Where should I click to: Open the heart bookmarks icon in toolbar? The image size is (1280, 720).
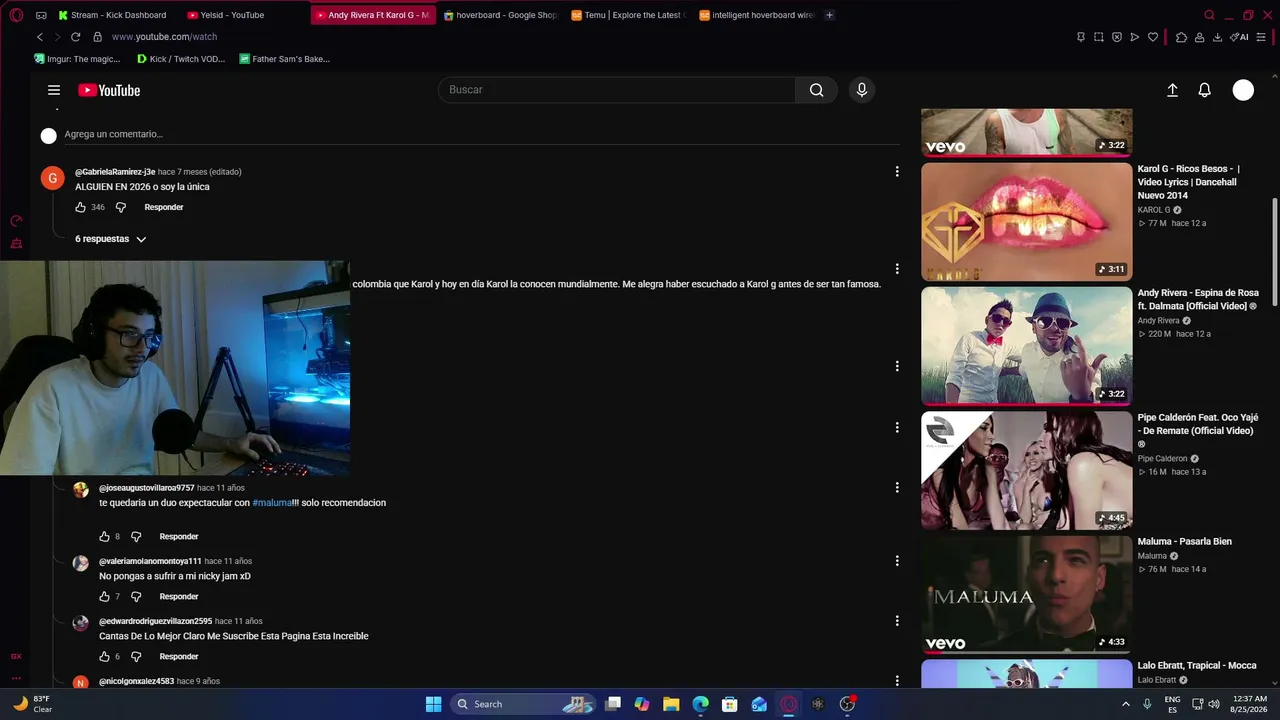[1153, 37]
